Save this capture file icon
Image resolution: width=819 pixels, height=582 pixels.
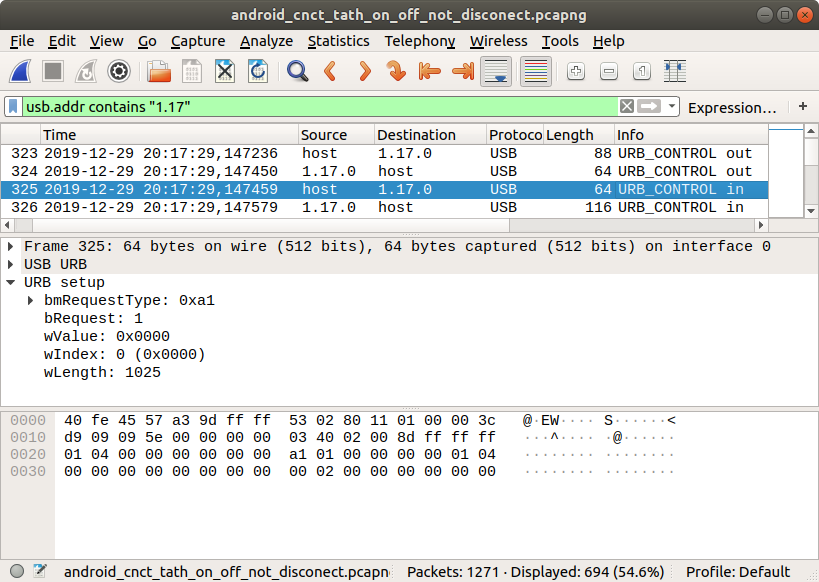(192, 71)
